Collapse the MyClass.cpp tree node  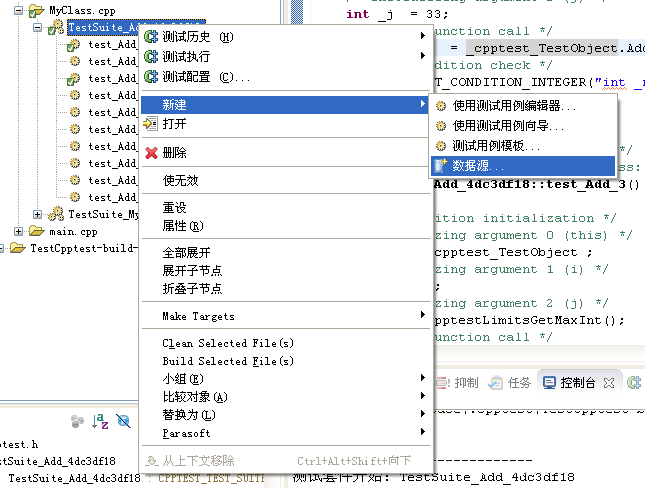pyautogui.click(x=18, y=10)
